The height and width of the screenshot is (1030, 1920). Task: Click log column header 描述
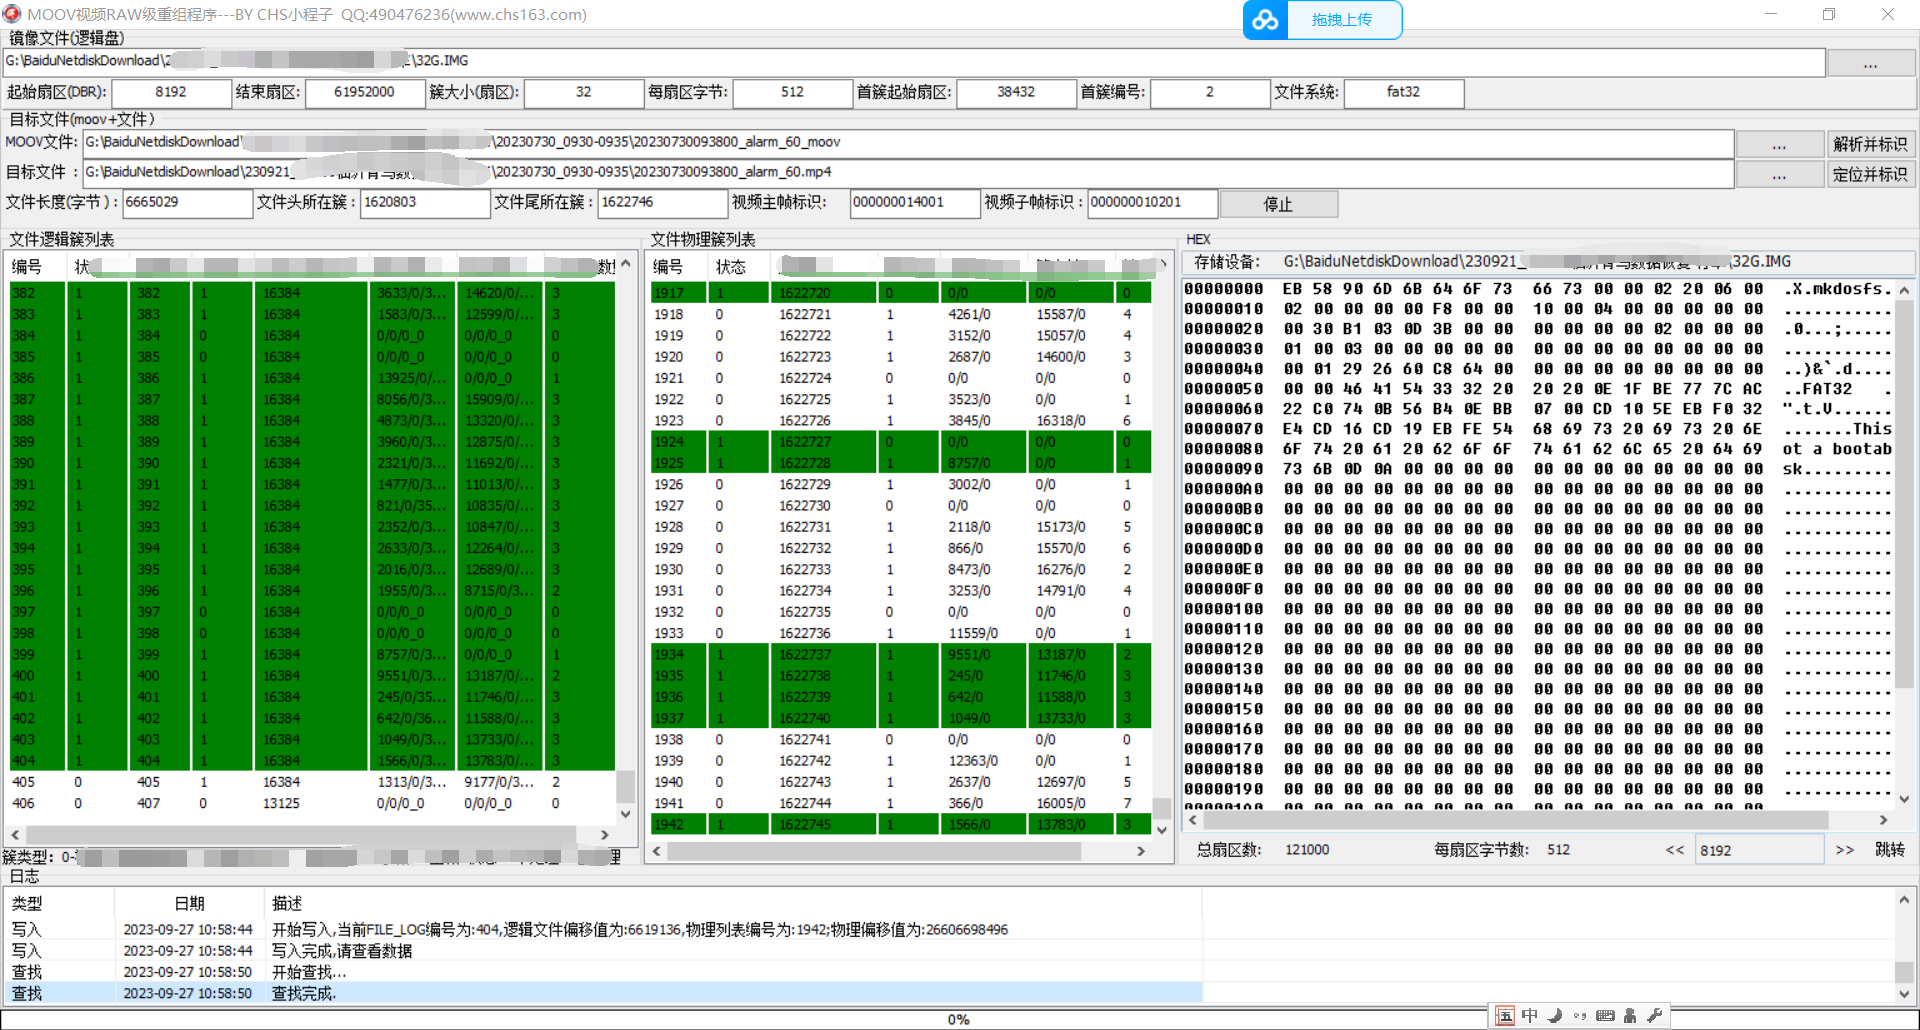[x=733, y=903]
